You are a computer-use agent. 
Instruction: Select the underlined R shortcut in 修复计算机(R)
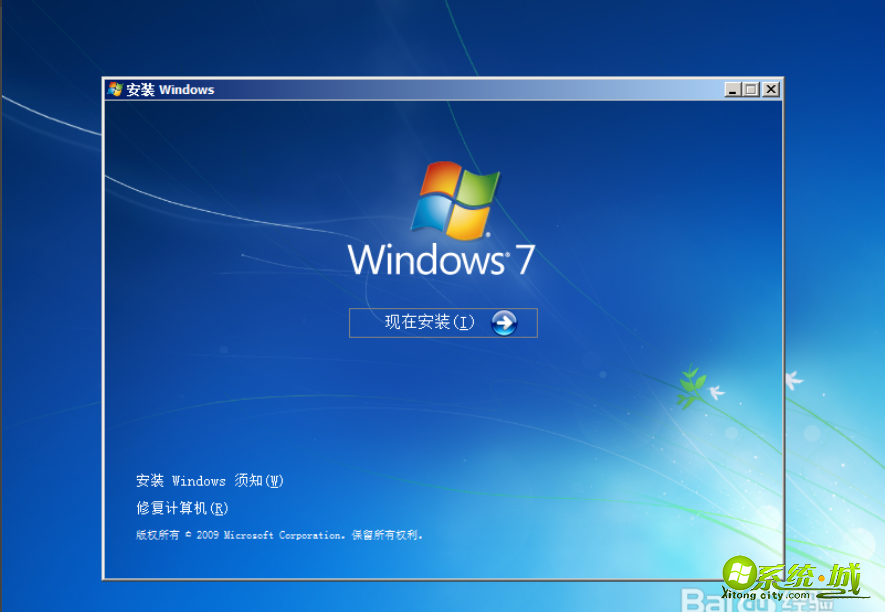[x=222, y=508]
